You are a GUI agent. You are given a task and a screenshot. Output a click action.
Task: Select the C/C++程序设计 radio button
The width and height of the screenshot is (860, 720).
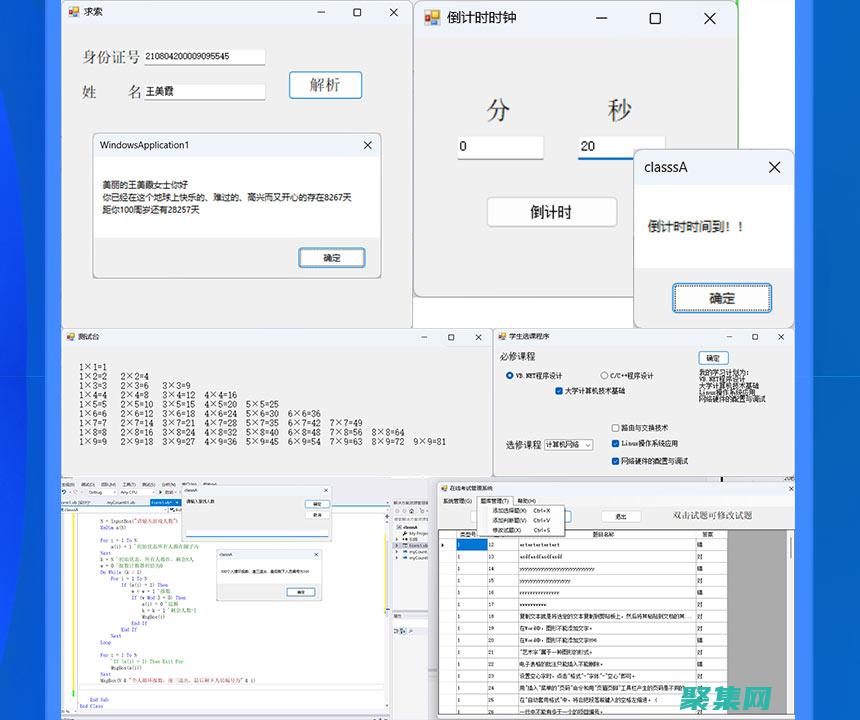tap(605, 375)
